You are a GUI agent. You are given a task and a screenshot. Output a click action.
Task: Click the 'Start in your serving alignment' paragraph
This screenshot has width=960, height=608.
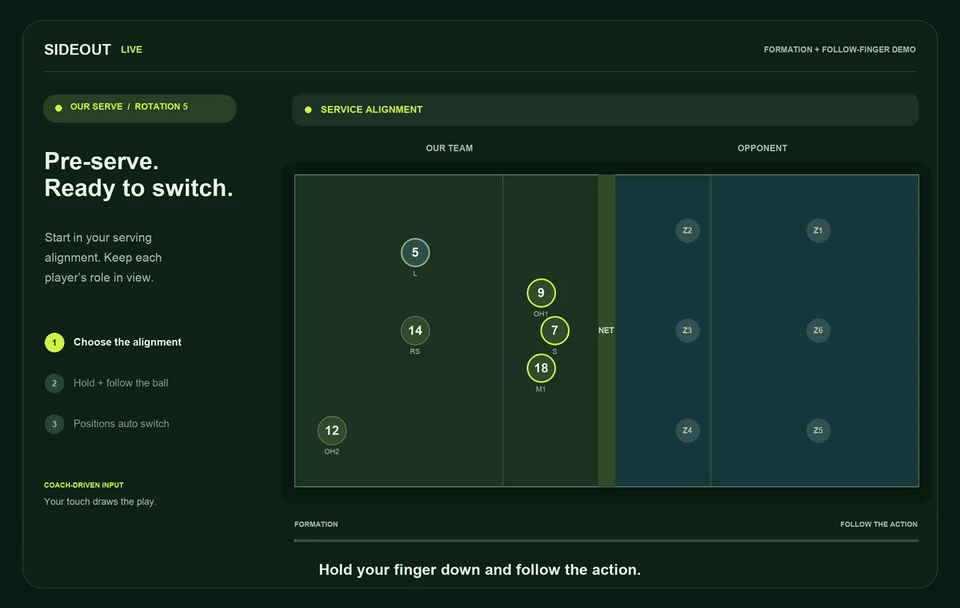point(103,258)
